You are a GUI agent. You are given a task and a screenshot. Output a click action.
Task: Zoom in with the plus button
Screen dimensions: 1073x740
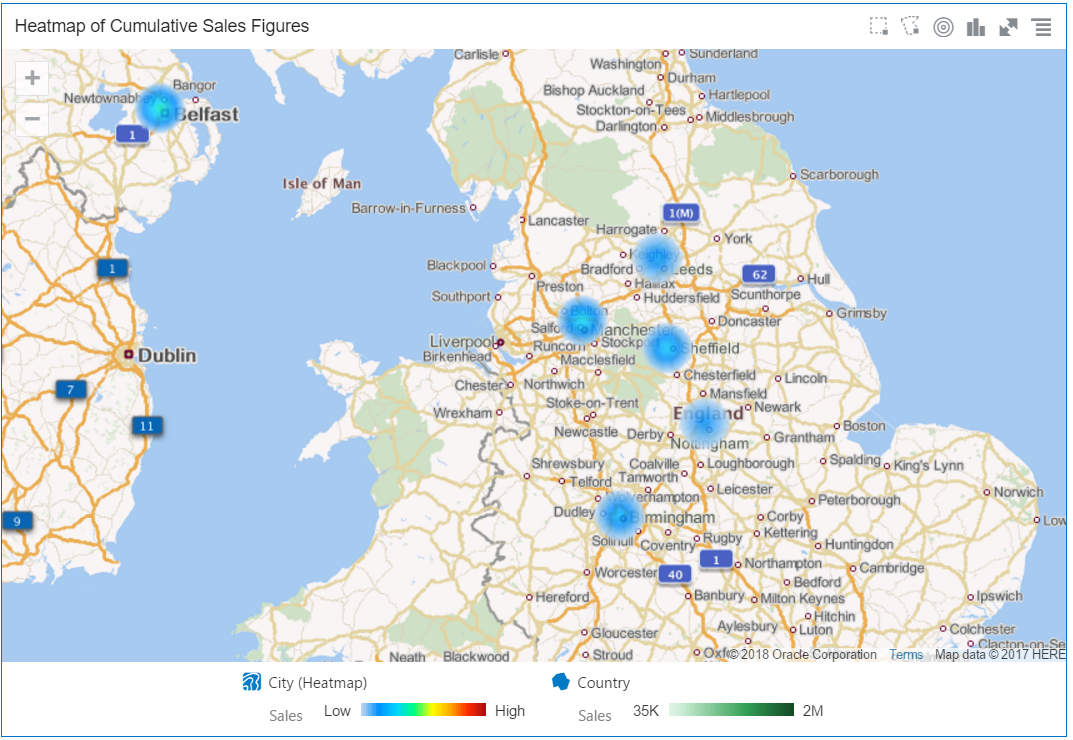click(x=32, y=78)
